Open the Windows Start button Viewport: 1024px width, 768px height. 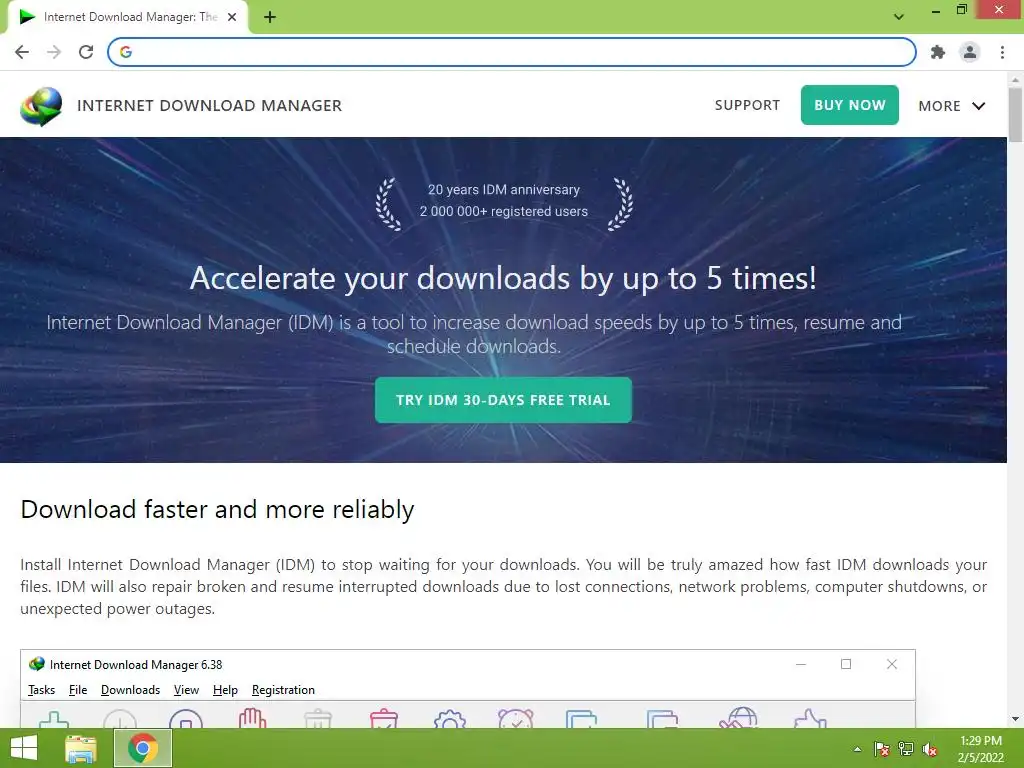[24, 748]
